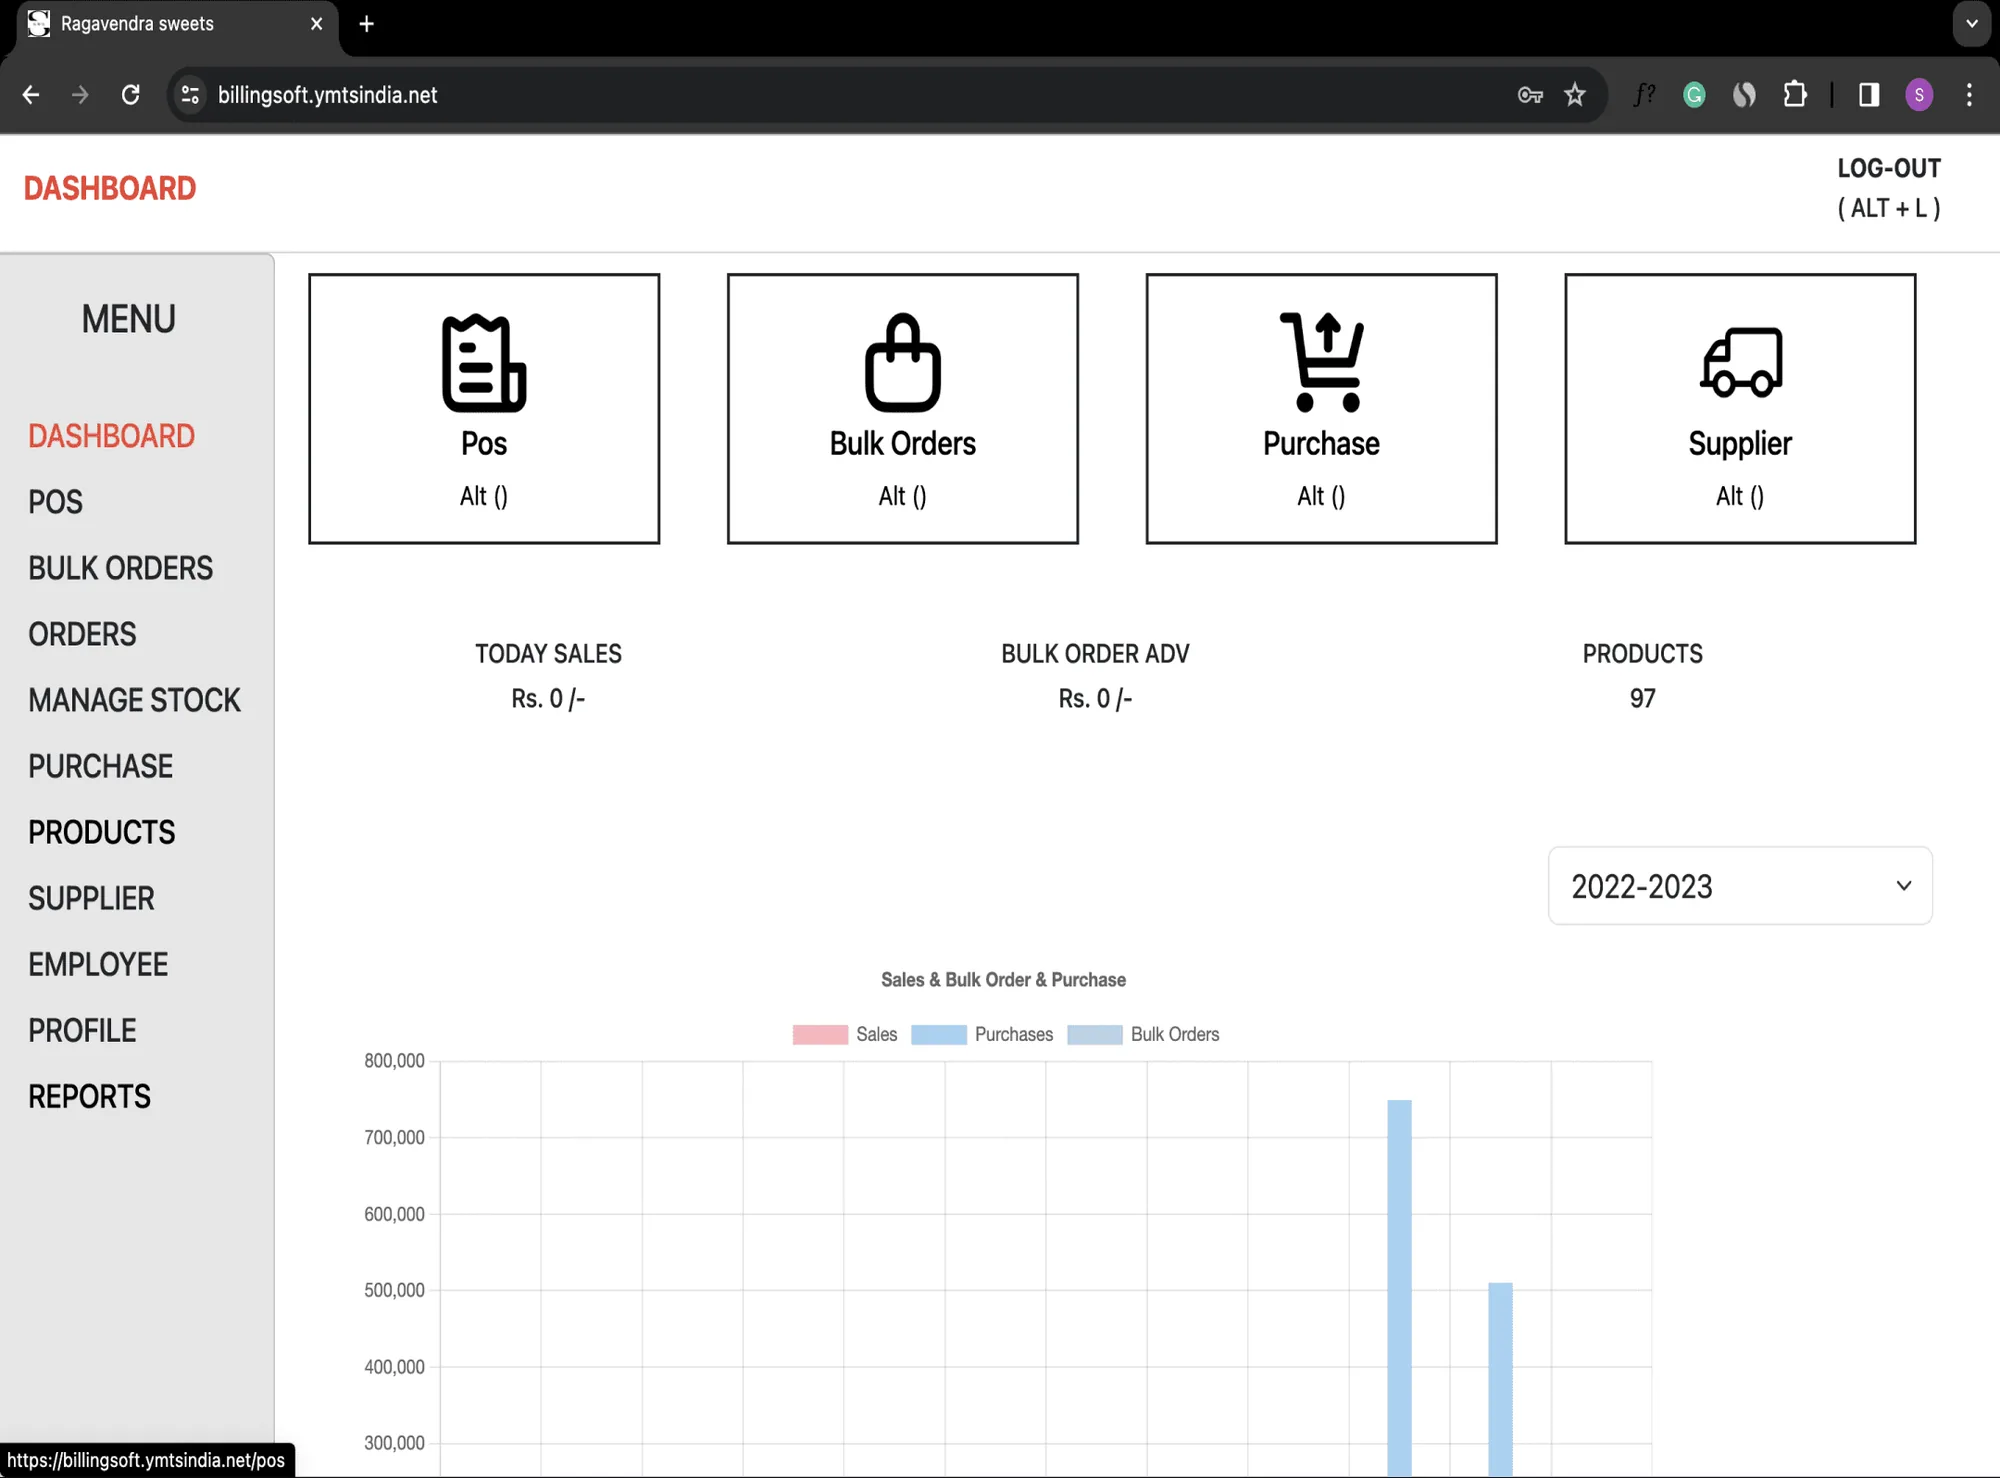Open the purple S profile avatar
Screen dimensions: 2000x1478
(1919, 95)
